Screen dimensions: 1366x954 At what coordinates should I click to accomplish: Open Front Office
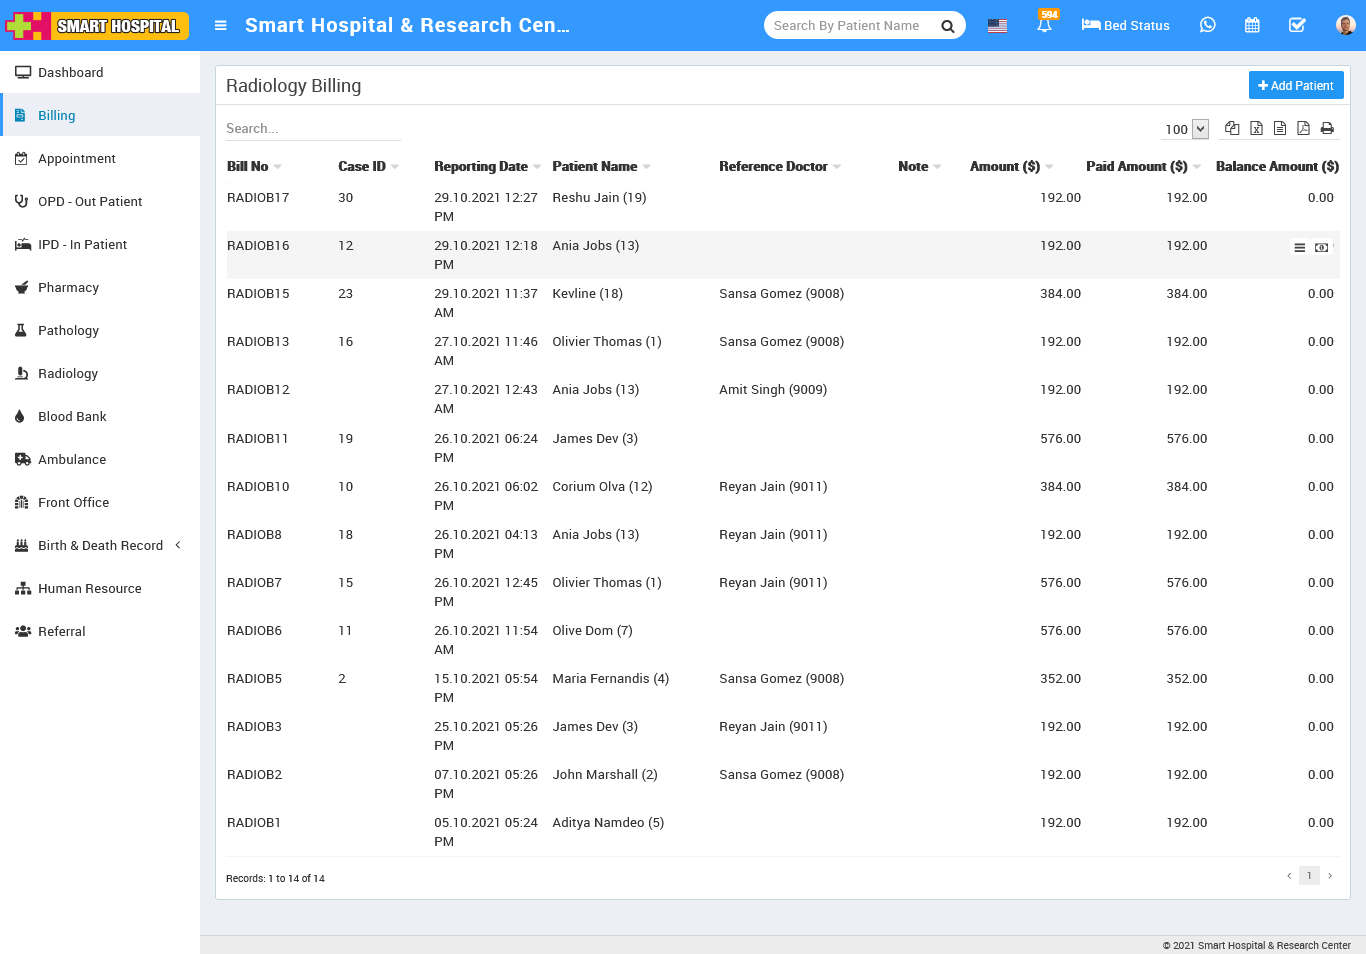tap(100, 502)
